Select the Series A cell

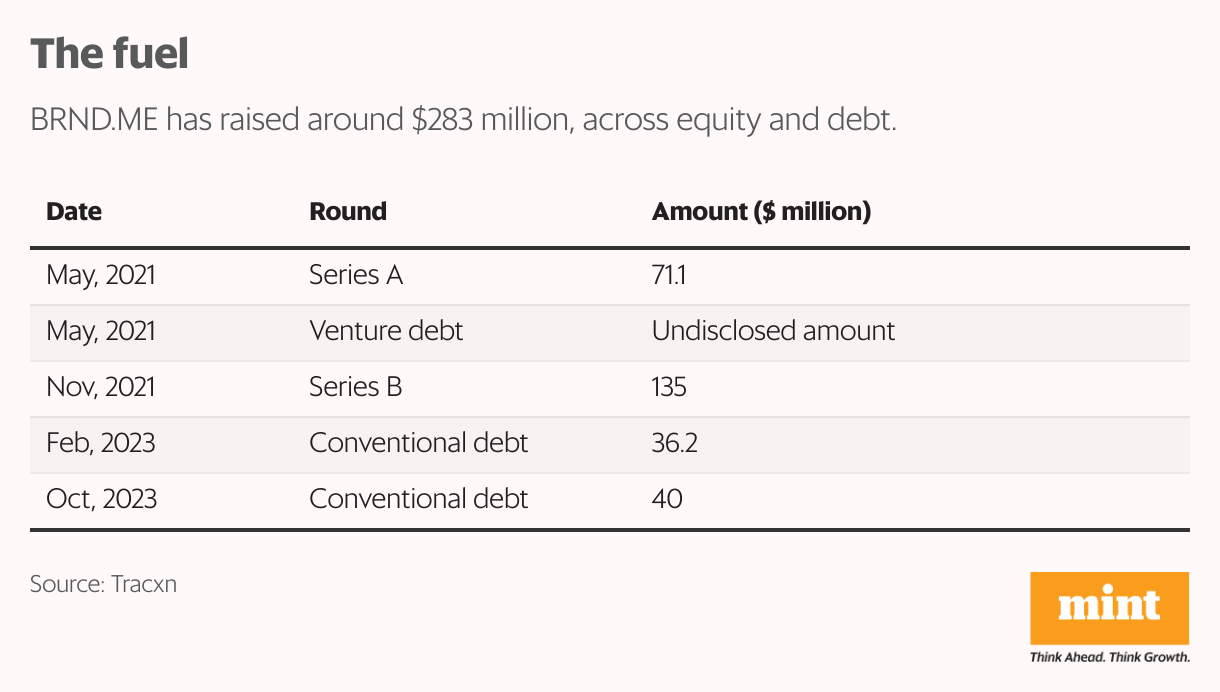click(x=355, y=275)
